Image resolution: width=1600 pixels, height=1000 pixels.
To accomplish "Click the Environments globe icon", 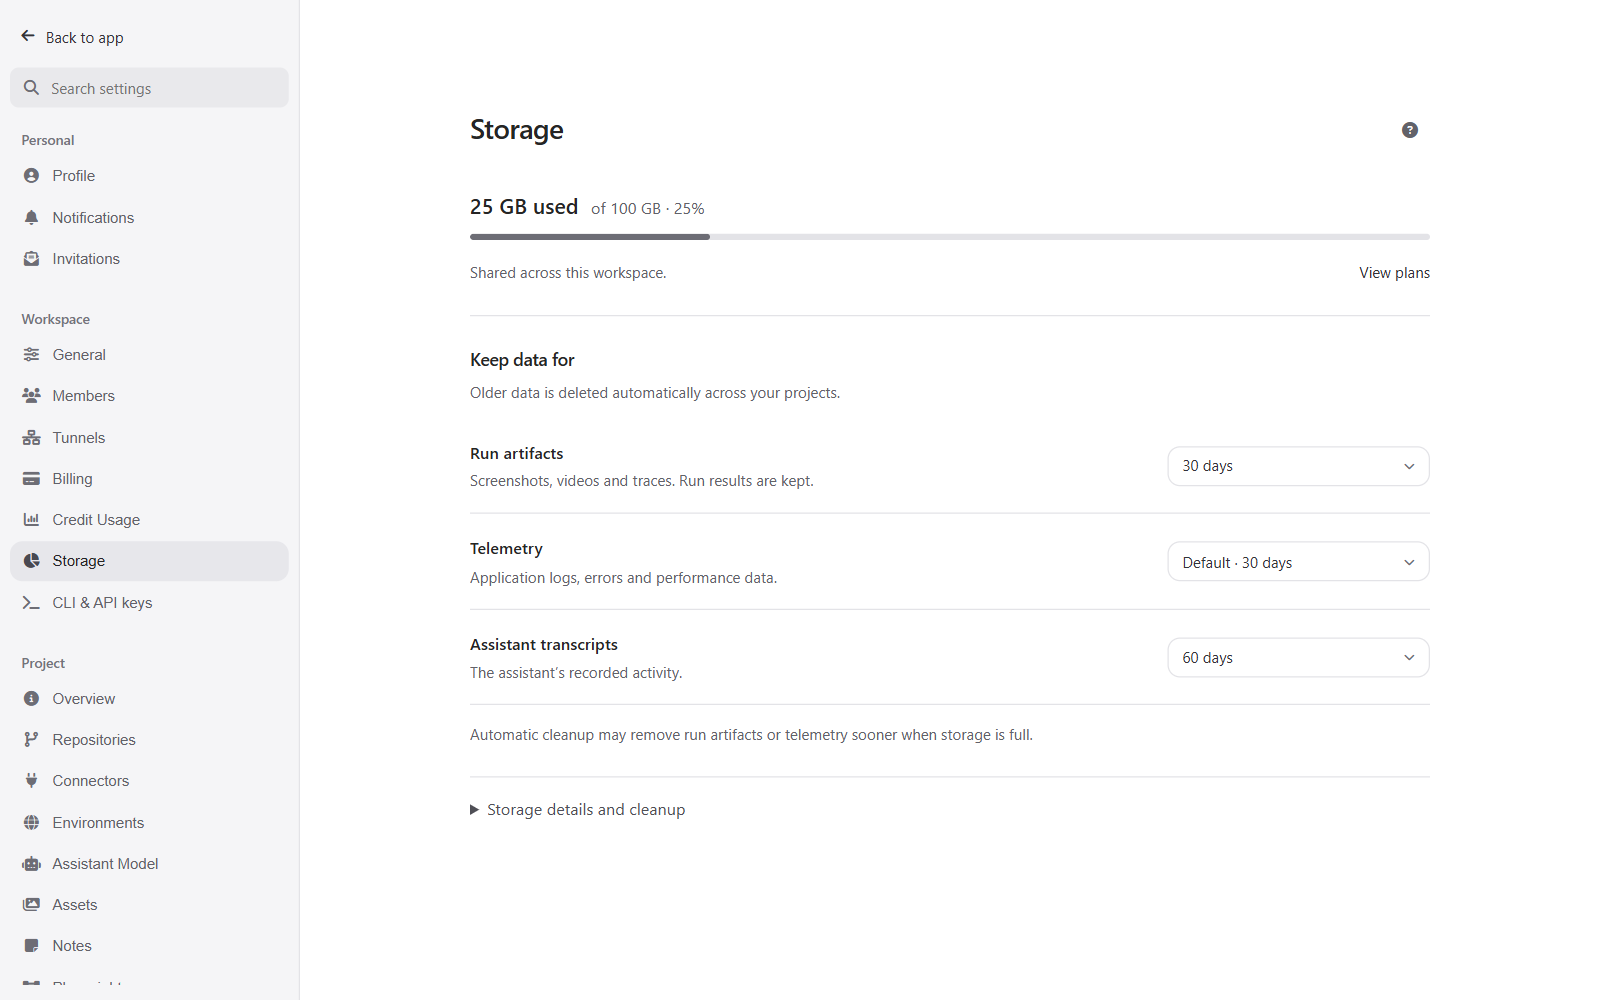I will 32,822.
